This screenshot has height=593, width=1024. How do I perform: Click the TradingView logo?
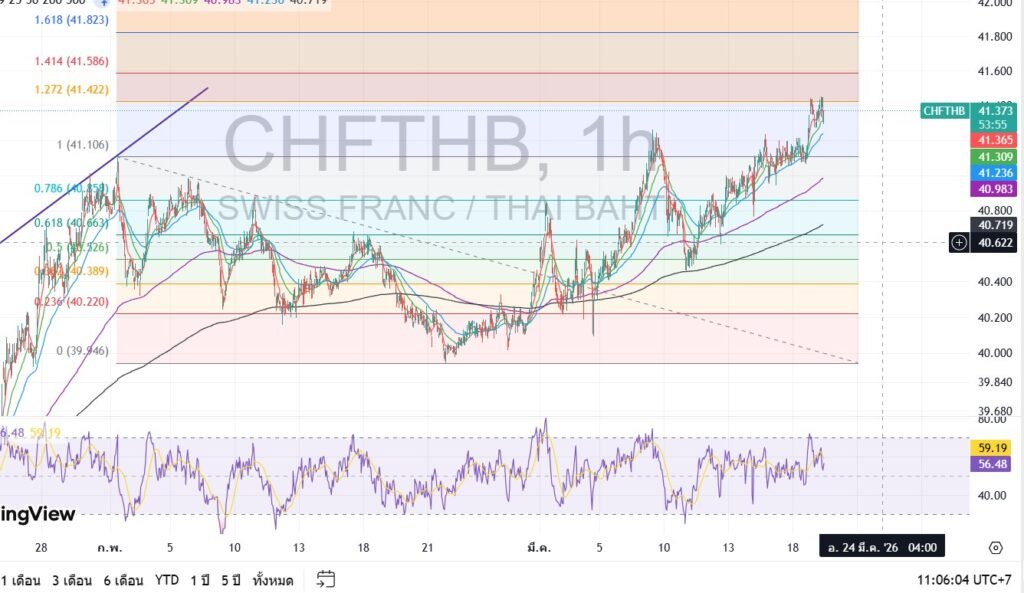pyautogui.click(x=38, y=514)
